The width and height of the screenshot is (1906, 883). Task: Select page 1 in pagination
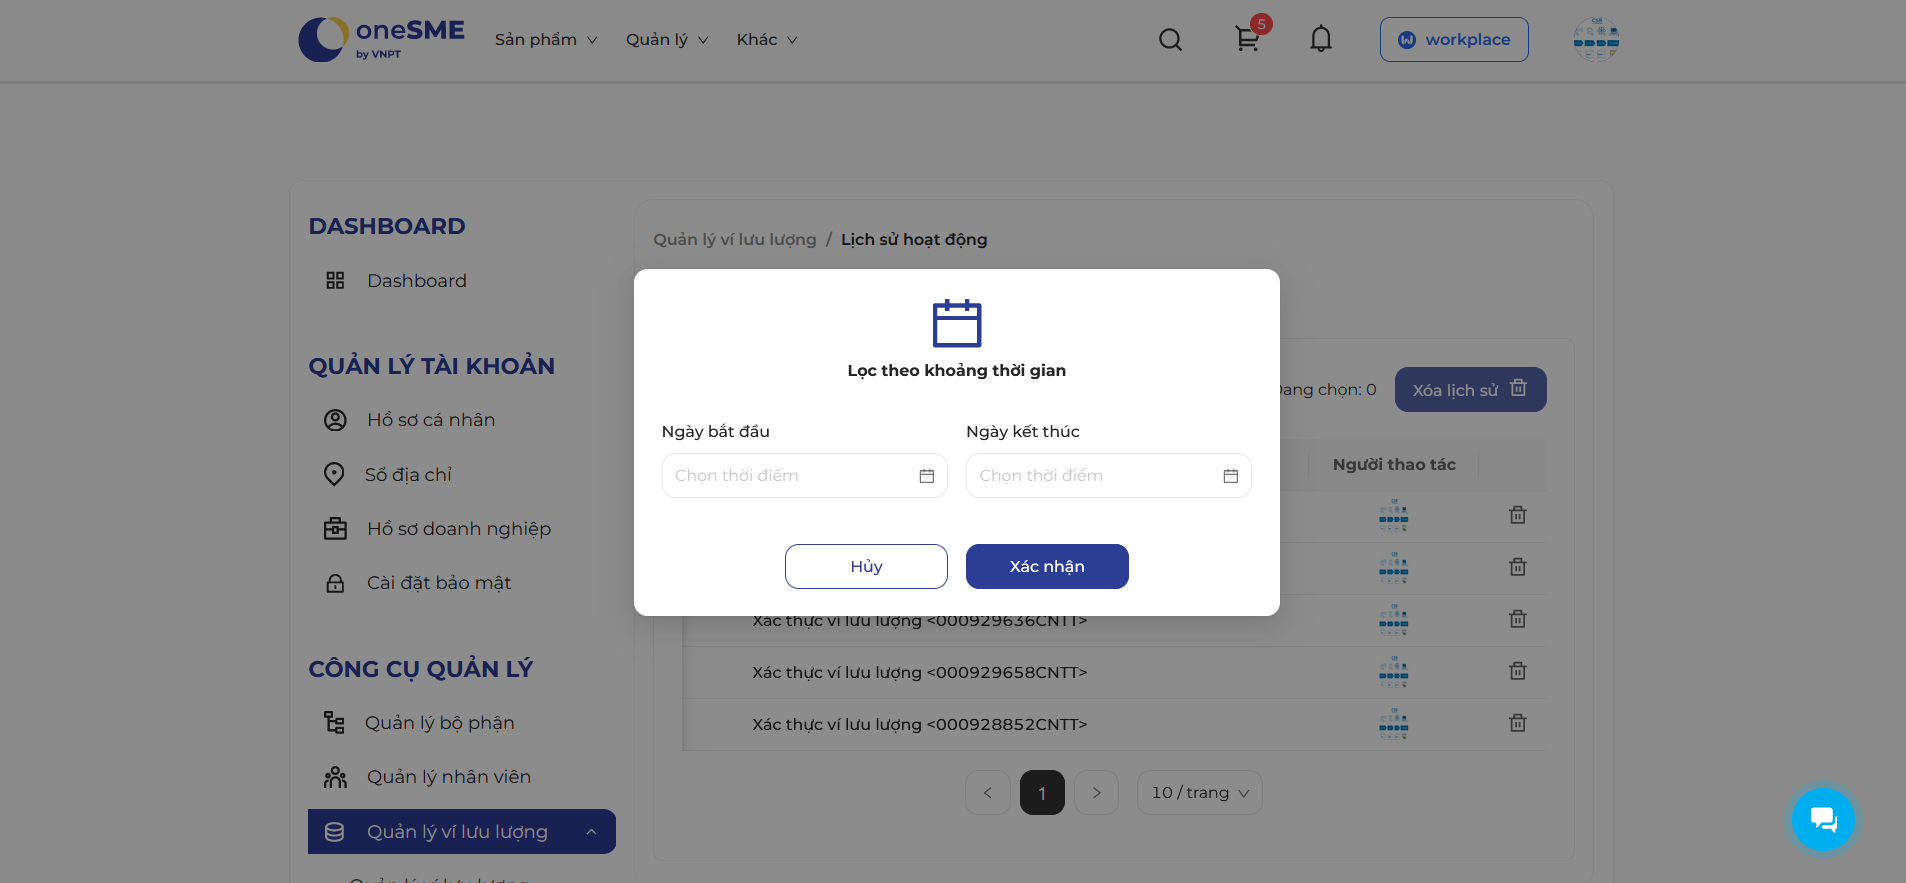tap(1042, 793)
